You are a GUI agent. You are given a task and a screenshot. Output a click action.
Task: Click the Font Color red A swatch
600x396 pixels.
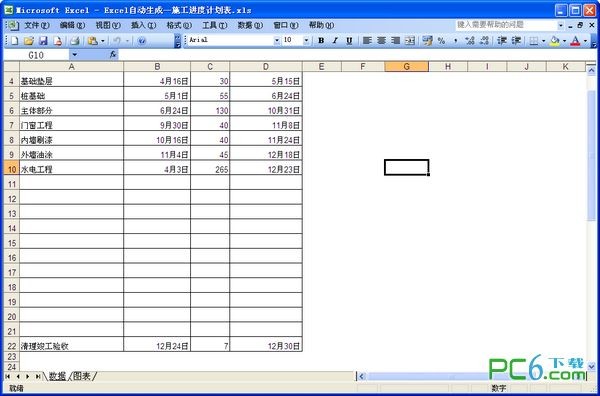pos(575,41)
